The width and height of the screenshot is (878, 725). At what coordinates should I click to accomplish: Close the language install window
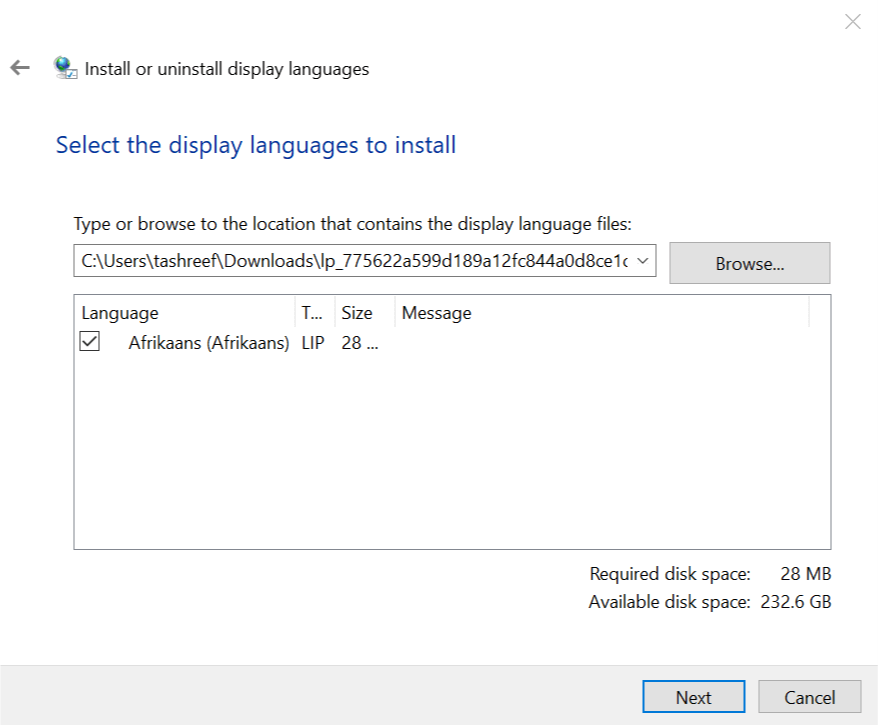pos(852,22)
